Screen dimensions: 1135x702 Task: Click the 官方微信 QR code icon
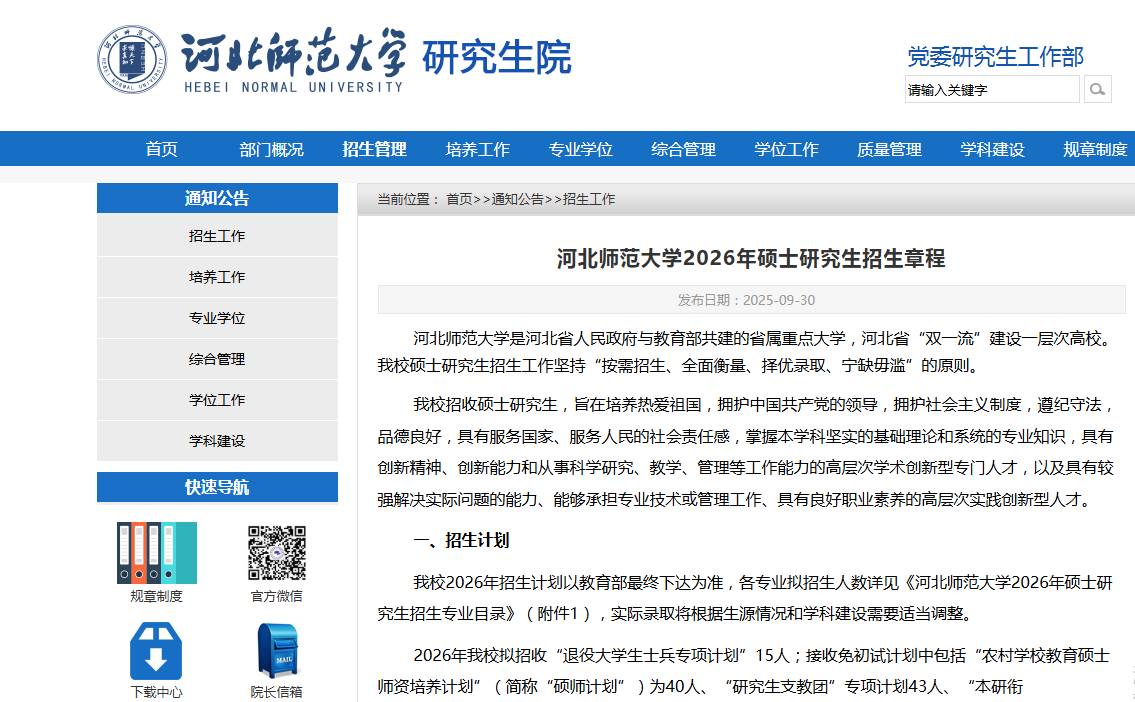pyautogui.click(x=276, y=552)
